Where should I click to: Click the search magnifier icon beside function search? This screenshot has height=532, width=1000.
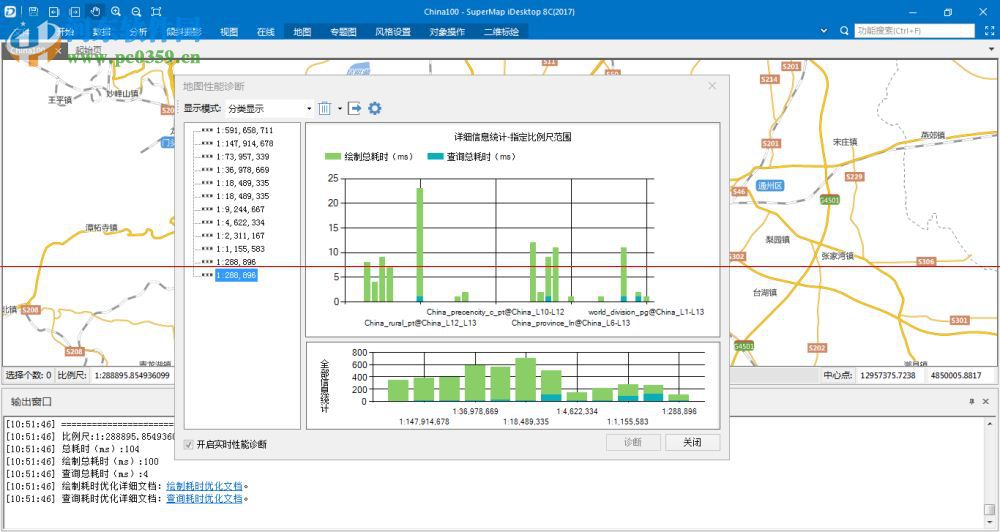click(x=844, y=31)
